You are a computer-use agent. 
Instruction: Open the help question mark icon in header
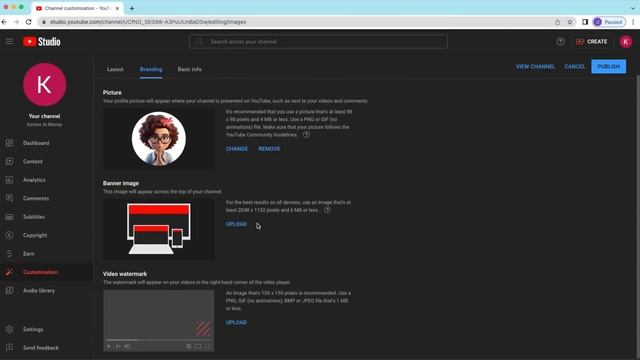560,41
